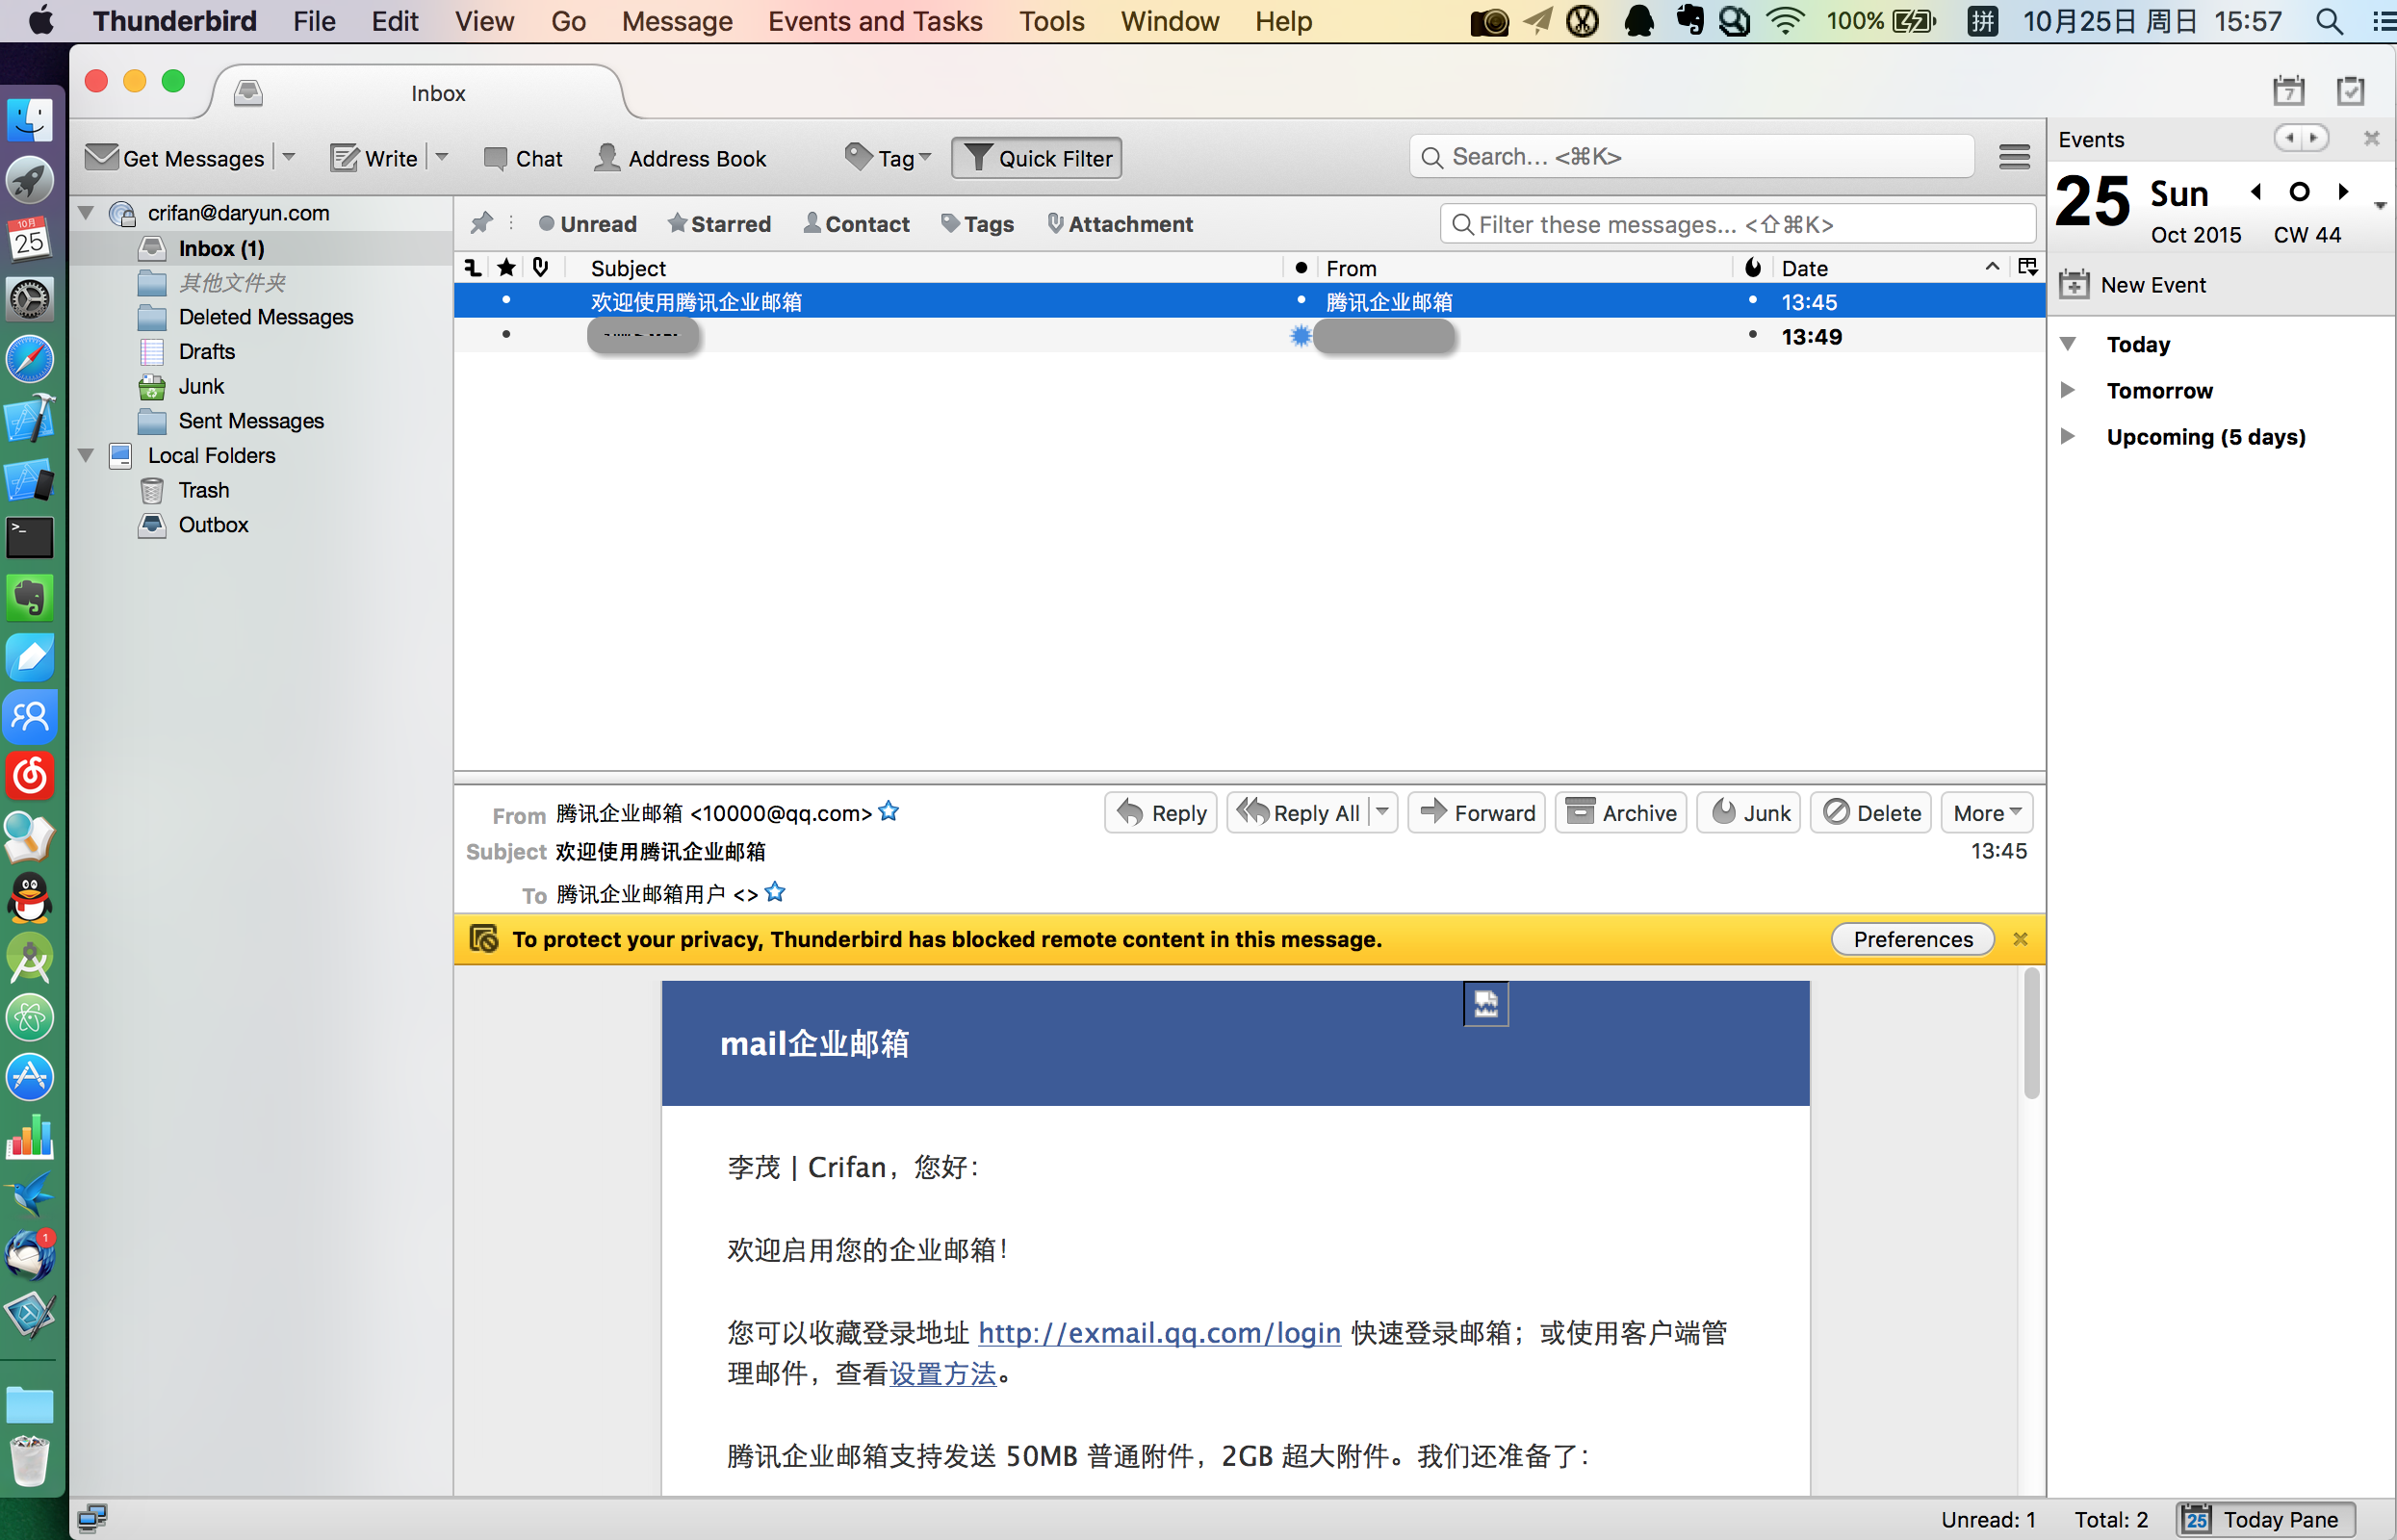Image resolution: width=2397 pixels, height=1540 pixels.
Task: Click the star beside sender address
Action: 888,812
